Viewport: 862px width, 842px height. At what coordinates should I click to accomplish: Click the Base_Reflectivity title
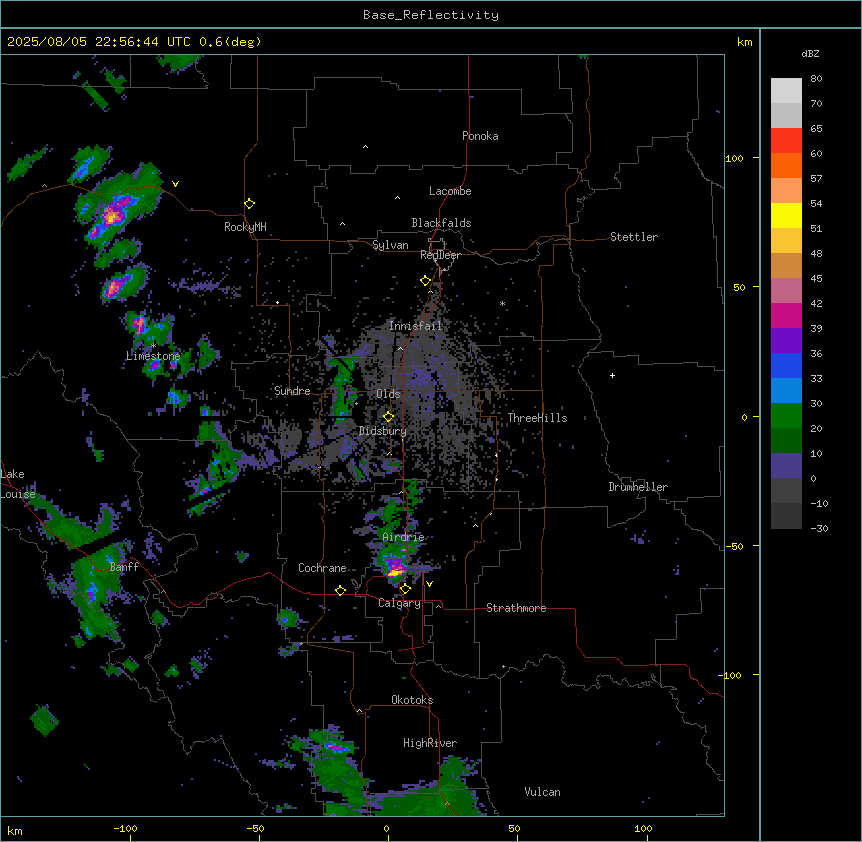431,15
